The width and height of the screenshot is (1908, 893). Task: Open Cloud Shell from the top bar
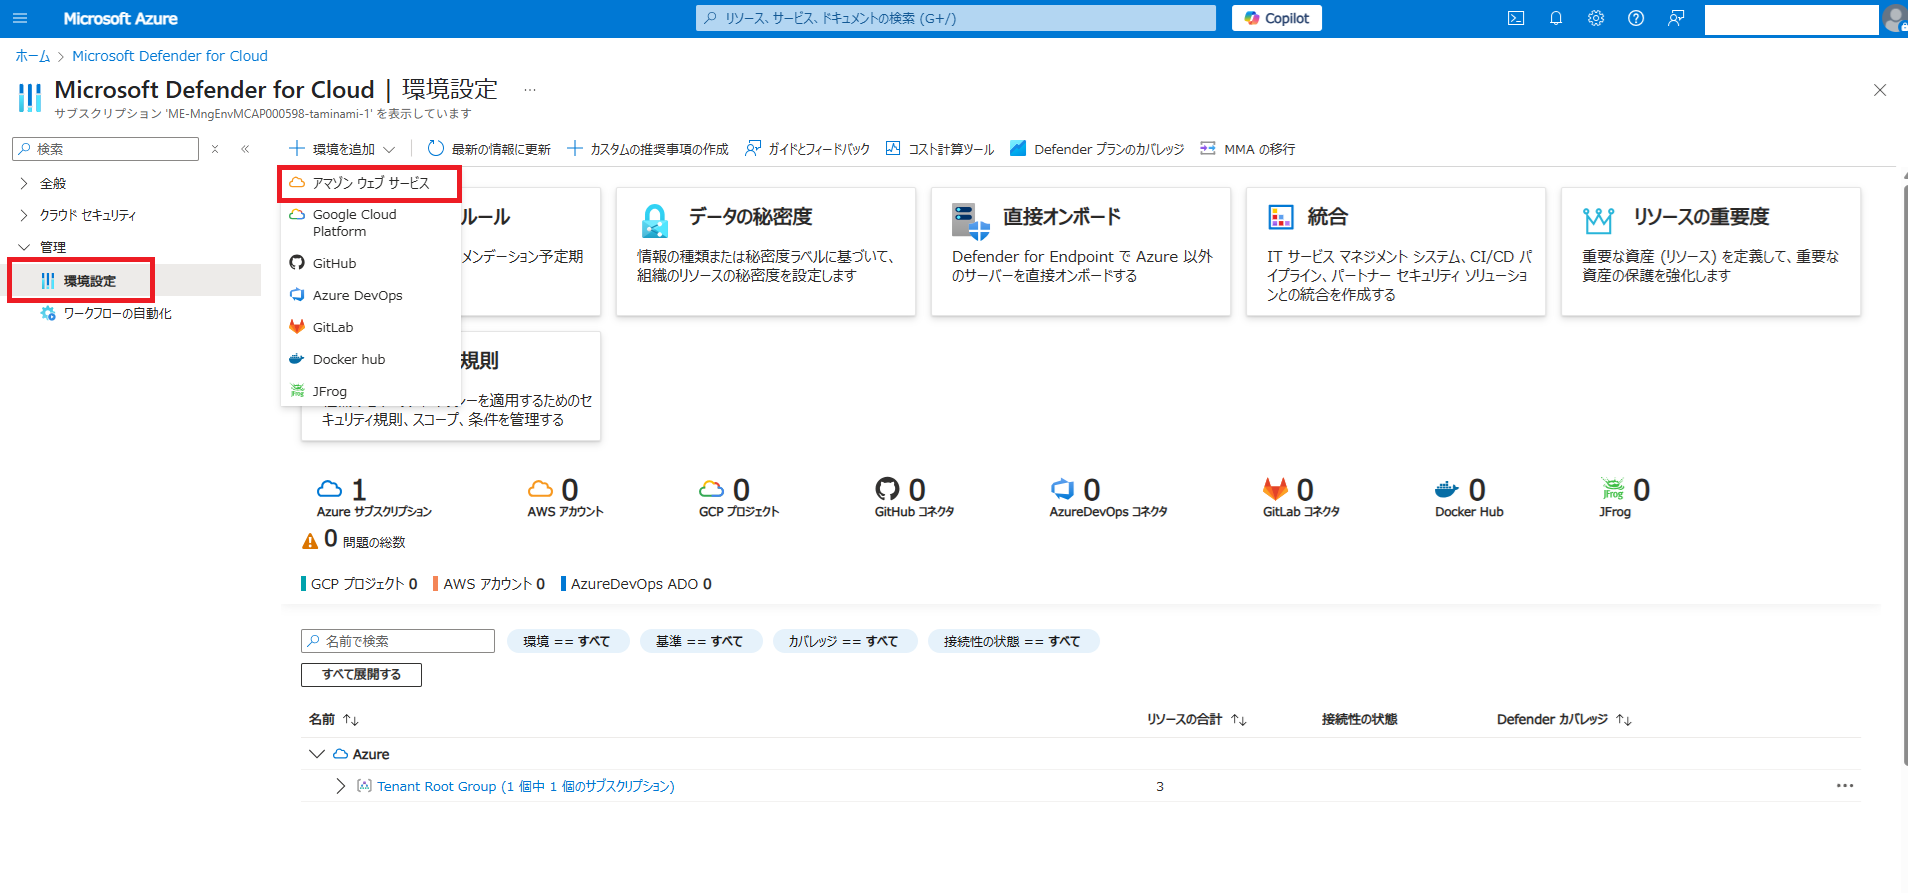[1516, 18]
